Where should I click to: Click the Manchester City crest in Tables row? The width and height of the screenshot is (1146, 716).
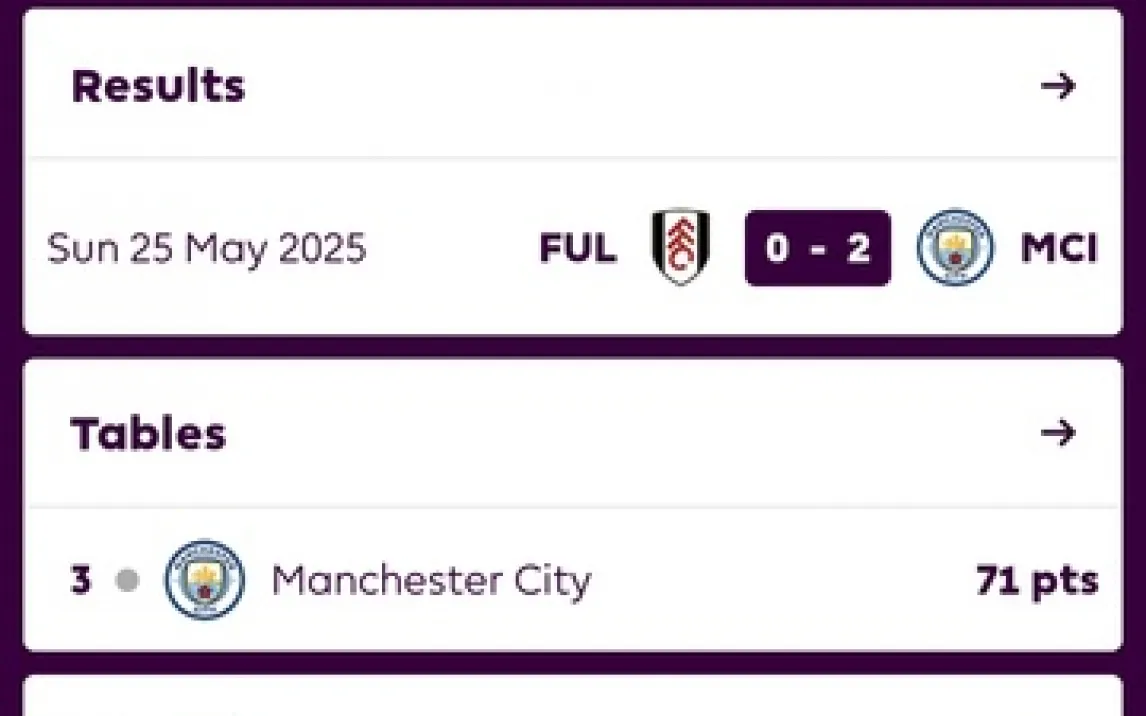[x=204, y=580]
